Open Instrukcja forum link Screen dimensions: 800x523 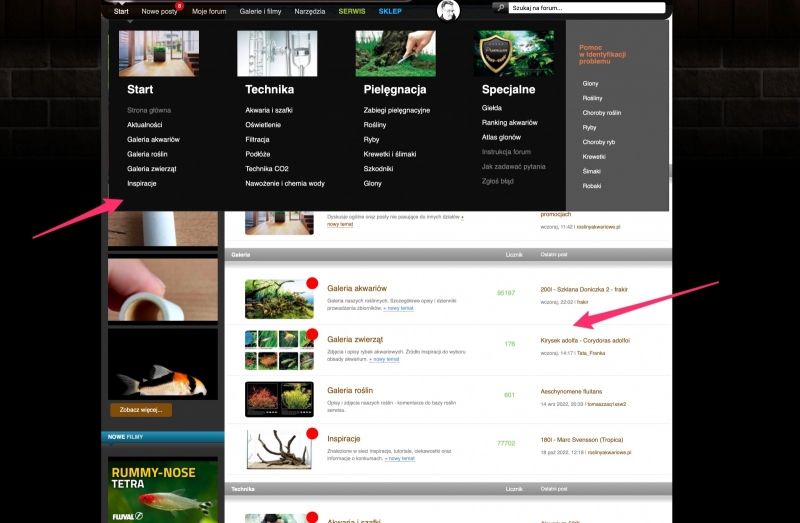[506, 152]
